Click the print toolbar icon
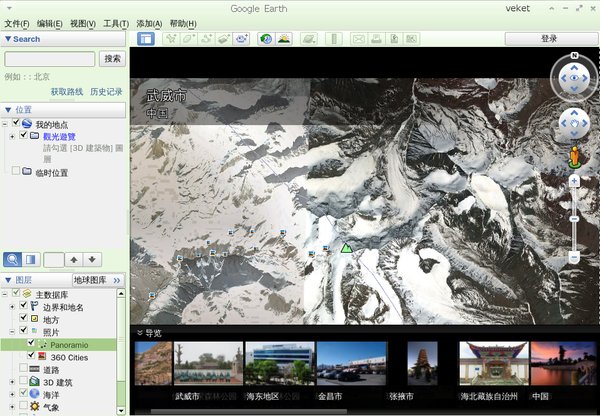600x416 pixels. (377, 39)
